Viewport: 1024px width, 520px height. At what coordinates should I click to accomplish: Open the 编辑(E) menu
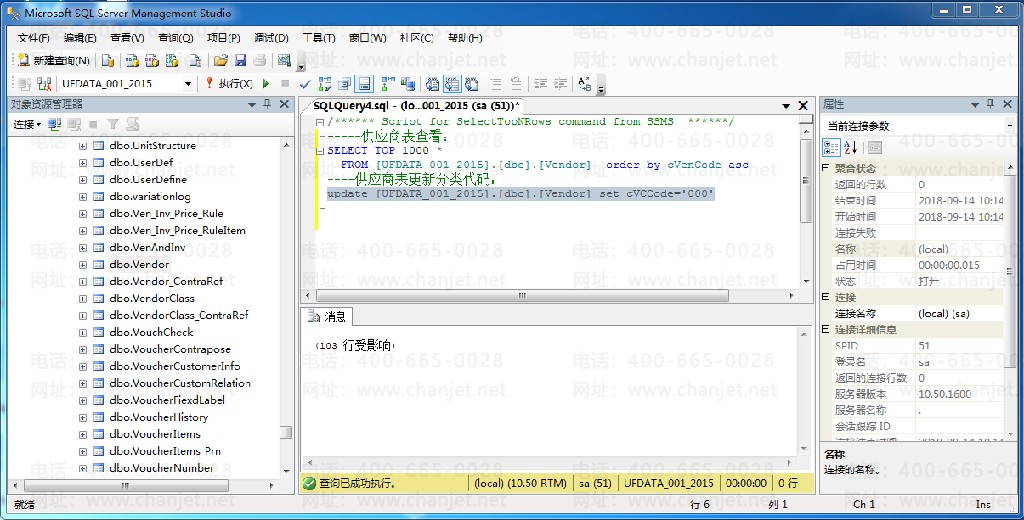click(80, 38)
